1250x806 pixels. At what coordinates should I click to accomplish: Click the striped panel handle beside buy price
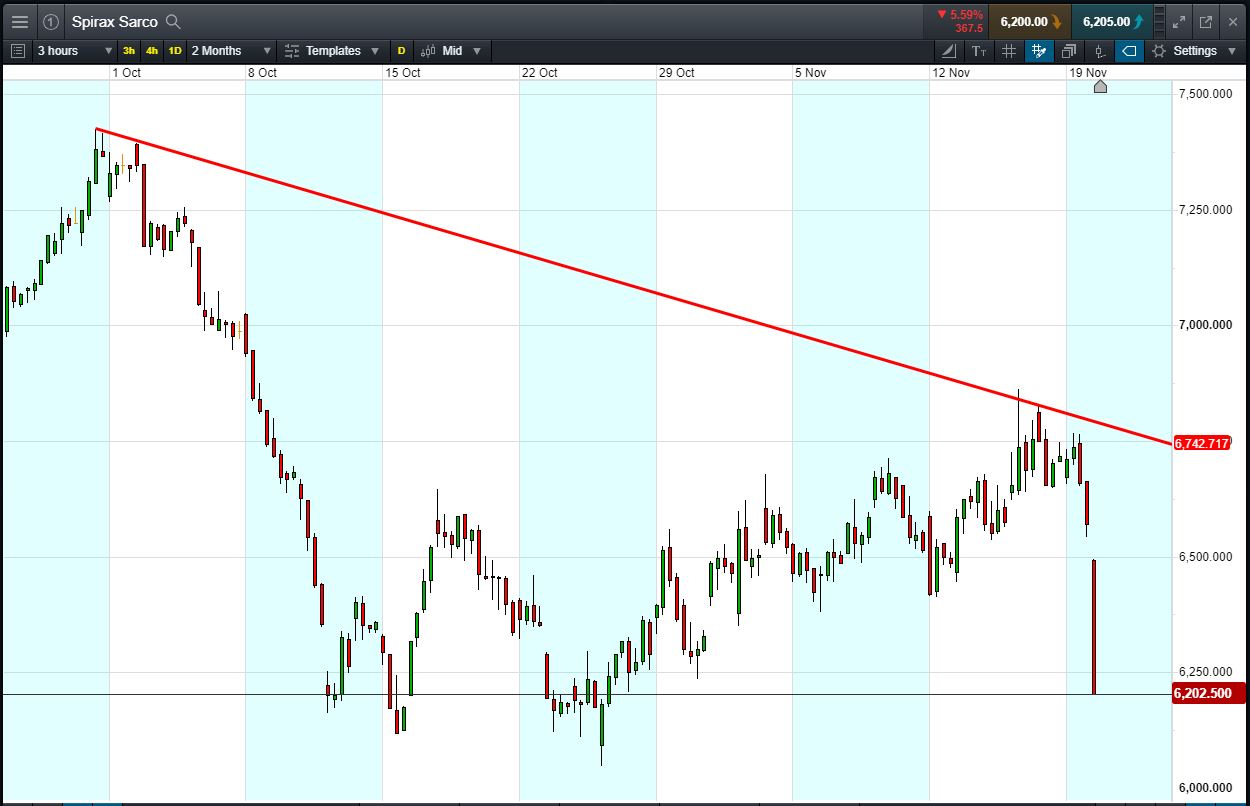tap(1160, 21)
